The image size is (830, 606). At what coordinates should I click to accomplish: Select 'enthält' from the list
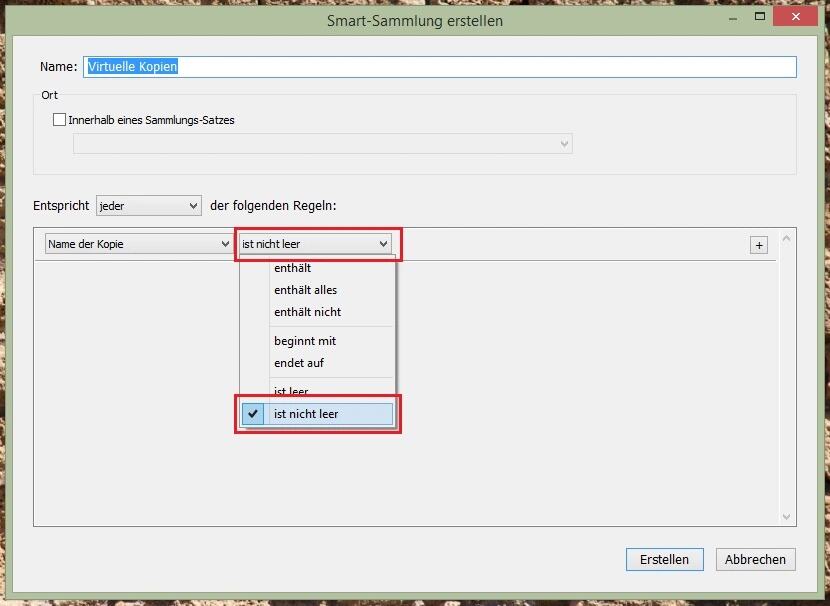293,268
